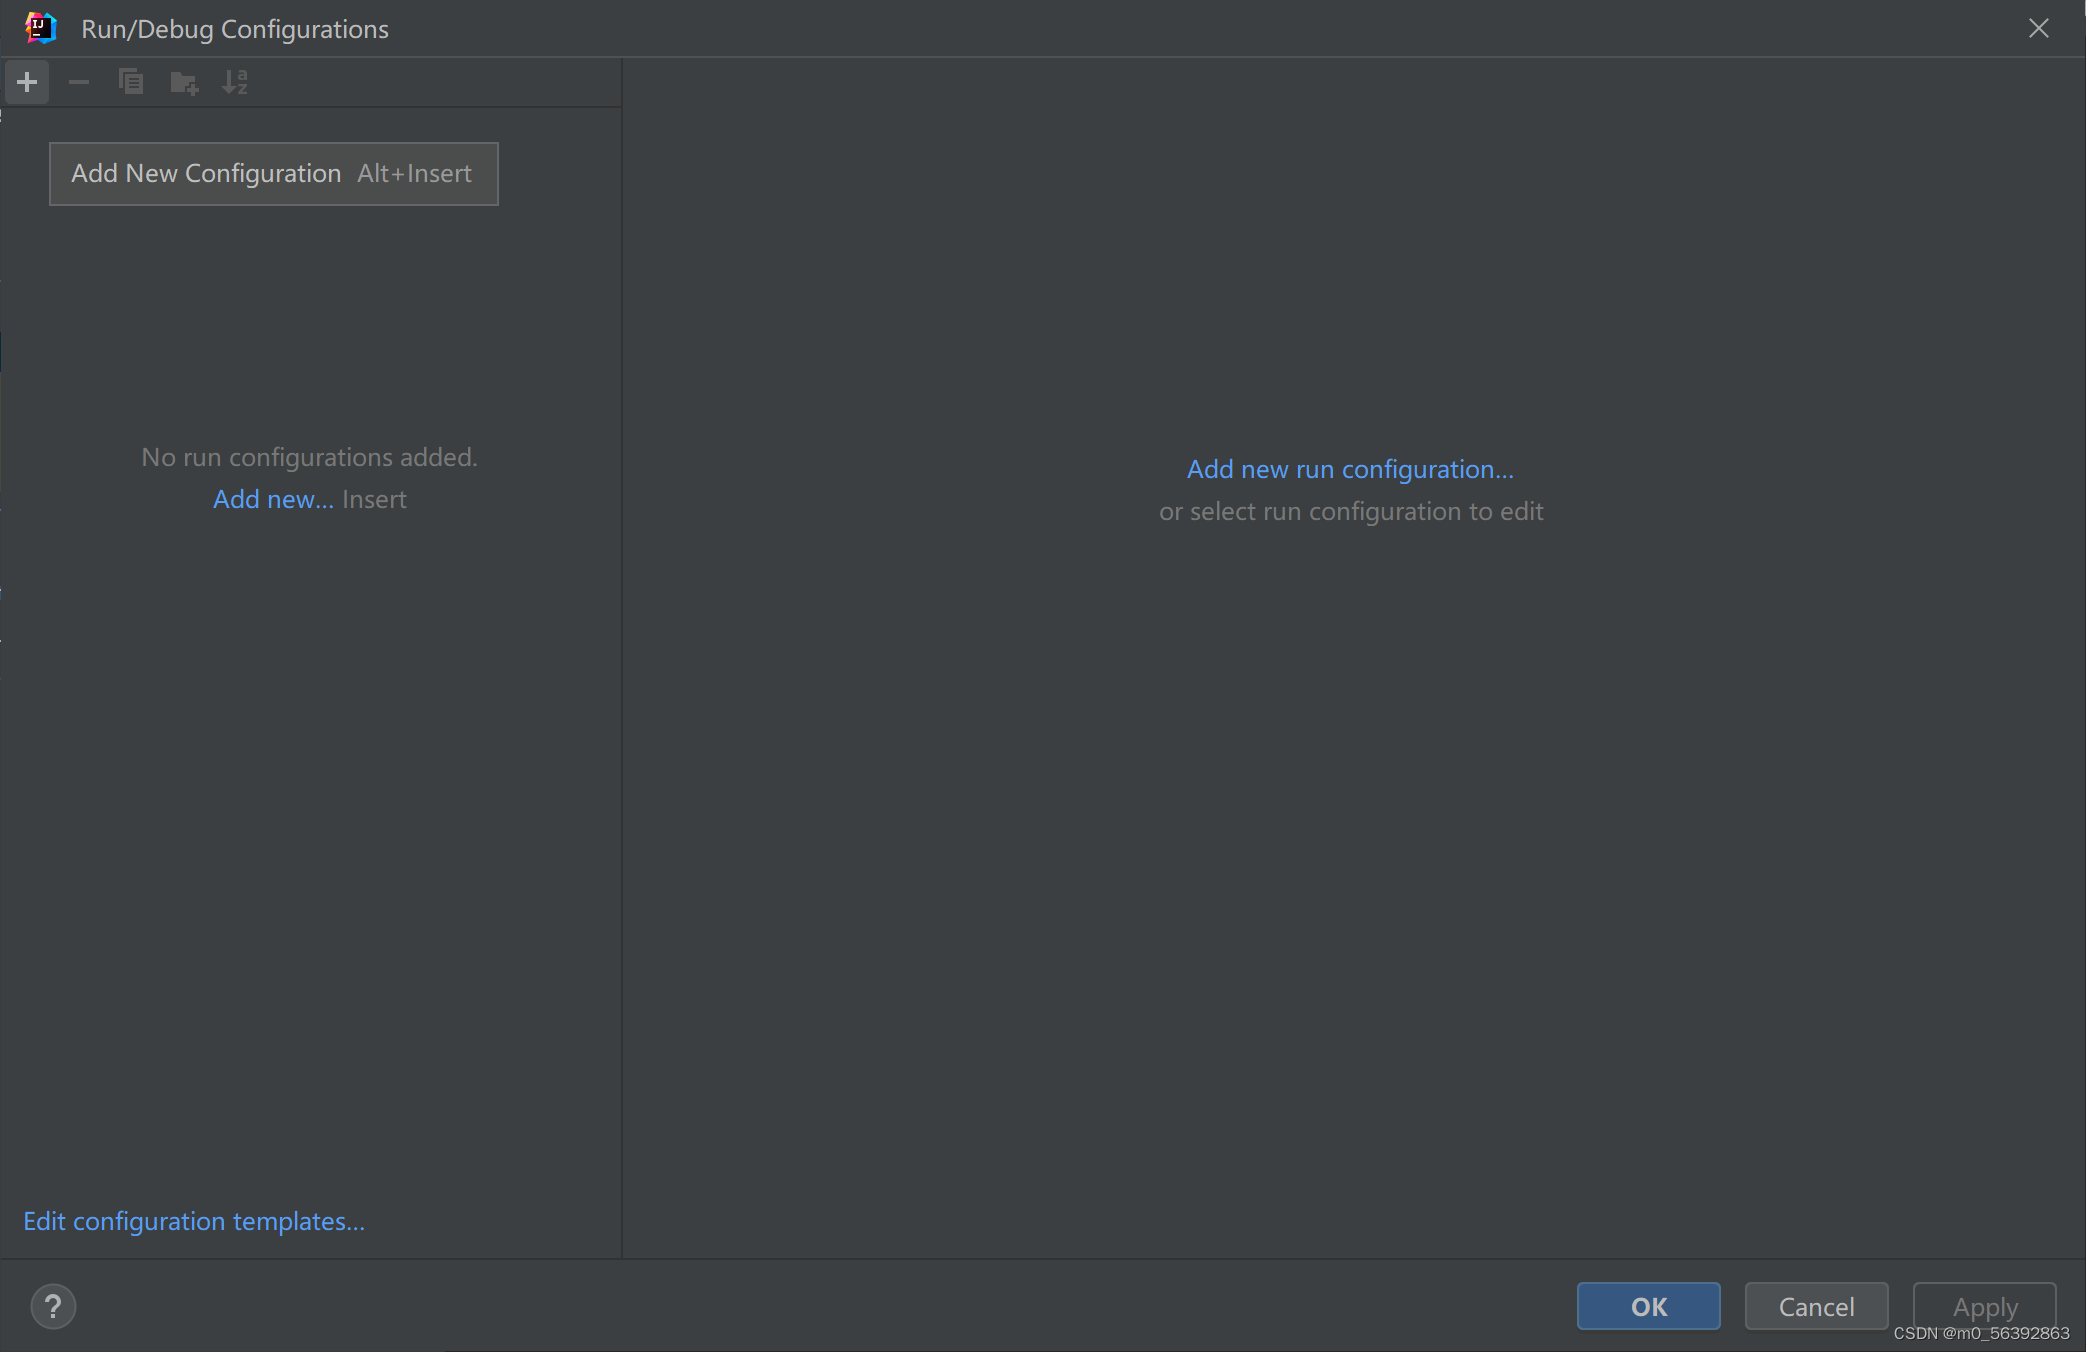Viewport: 2086px width, 1352px height.
Task: Click the "Insert" shortcut hint beside Add new
Action: pos(374,499)
